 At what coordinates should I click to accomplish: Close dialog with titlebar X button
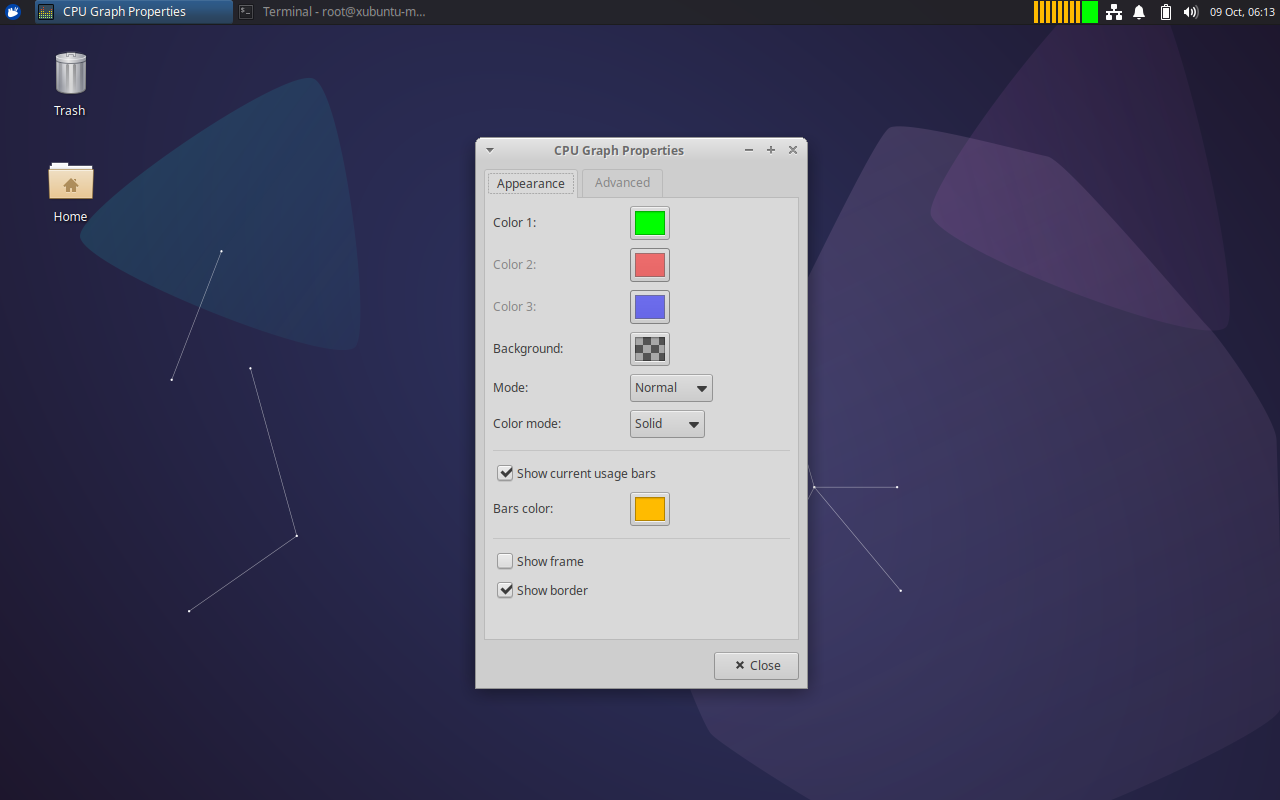(793, 150)
